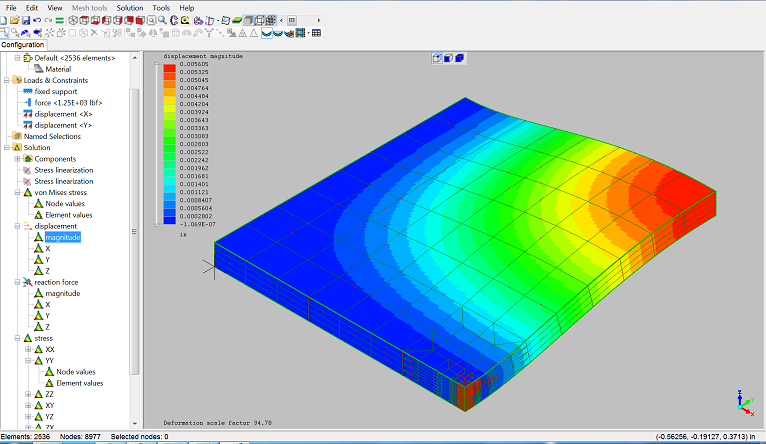Collapse the stress YY node

pyautogui.click(x=28, y=360)
